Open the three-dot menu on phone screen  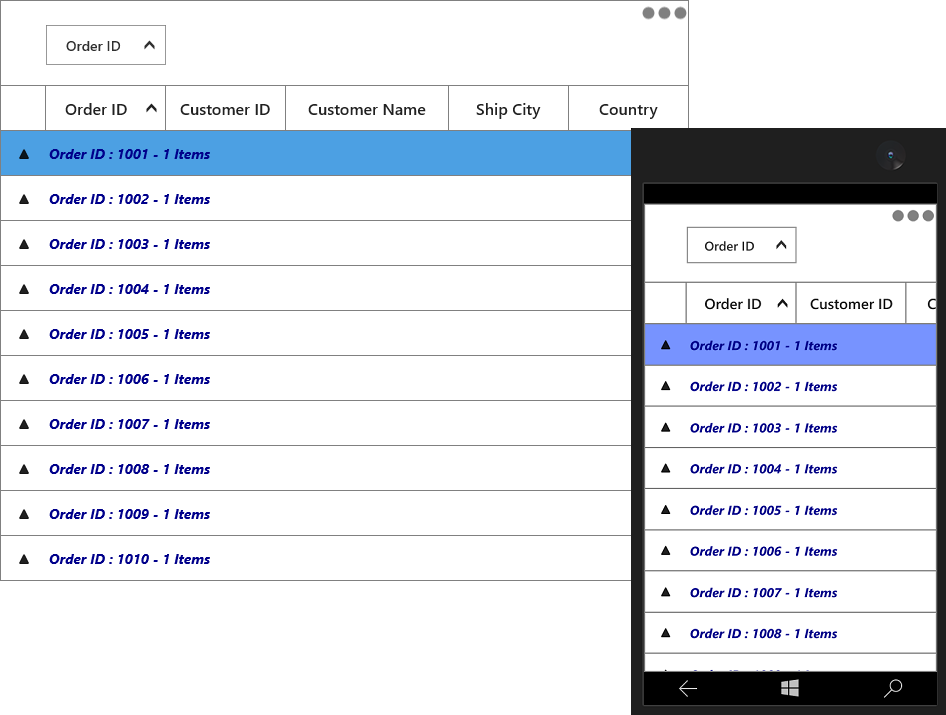913,215
